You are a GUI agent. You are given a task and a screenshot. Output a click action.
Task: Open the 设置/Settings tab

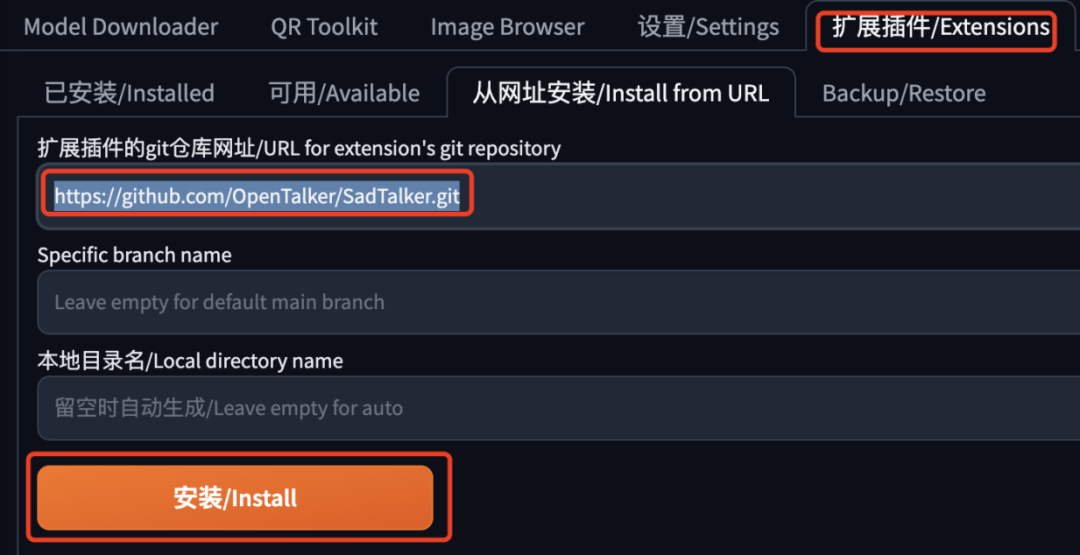[708, 27]
